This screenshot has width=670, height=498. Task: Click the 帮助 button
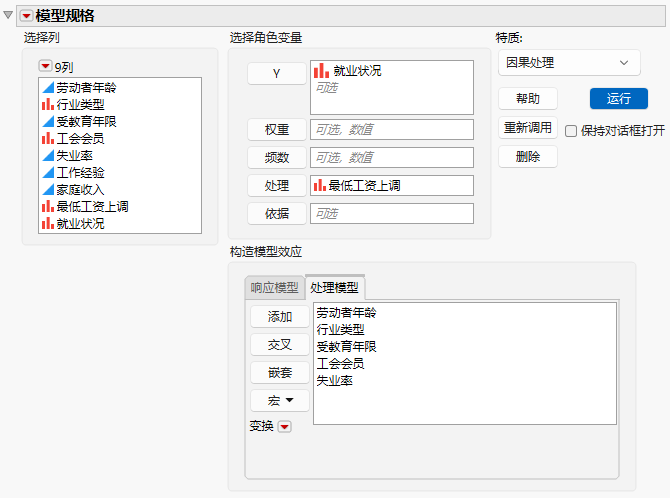coord(528,99)
